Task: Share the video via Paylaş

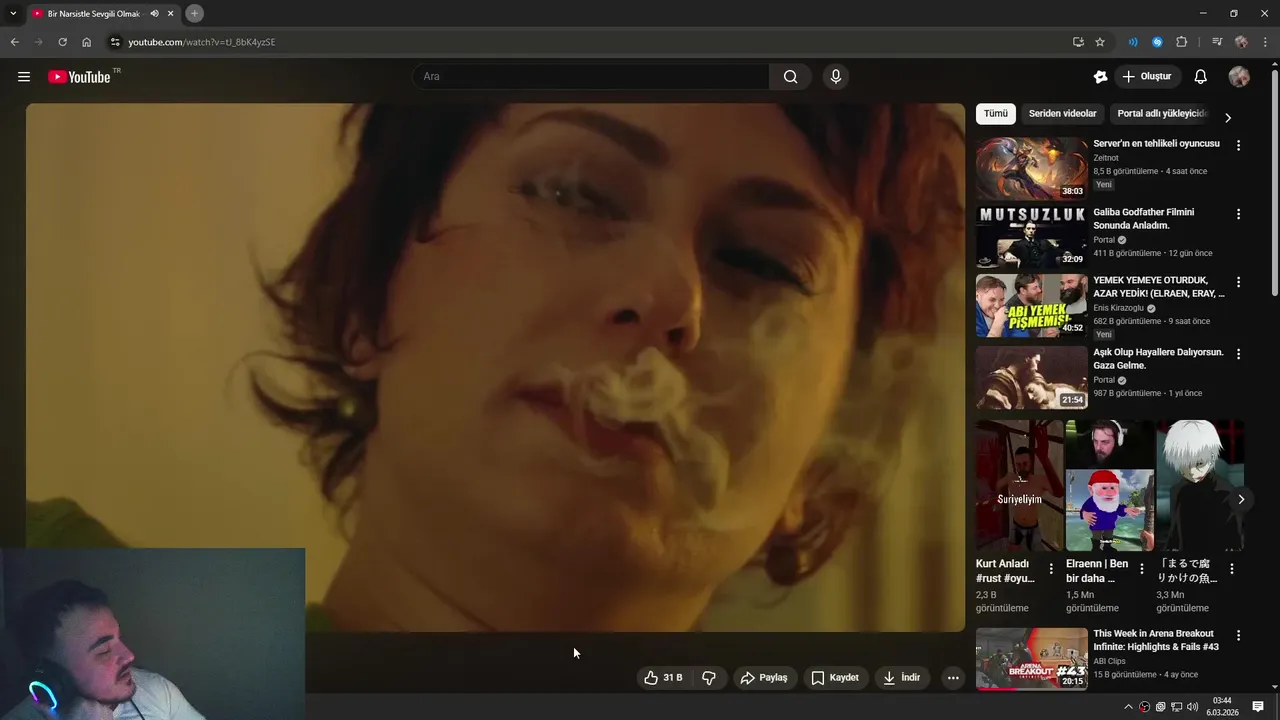Action: click(764, 678)
